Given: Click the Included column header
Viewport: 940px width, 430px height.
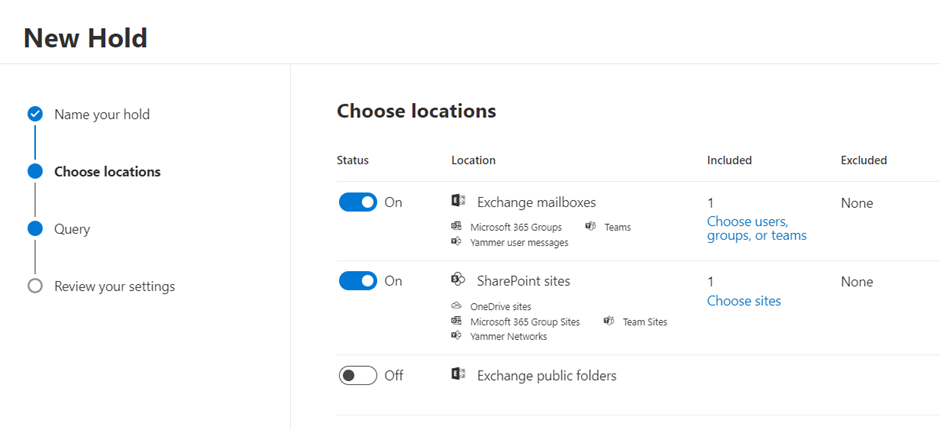Looking at the screenshot, I should tap(729, 160).
